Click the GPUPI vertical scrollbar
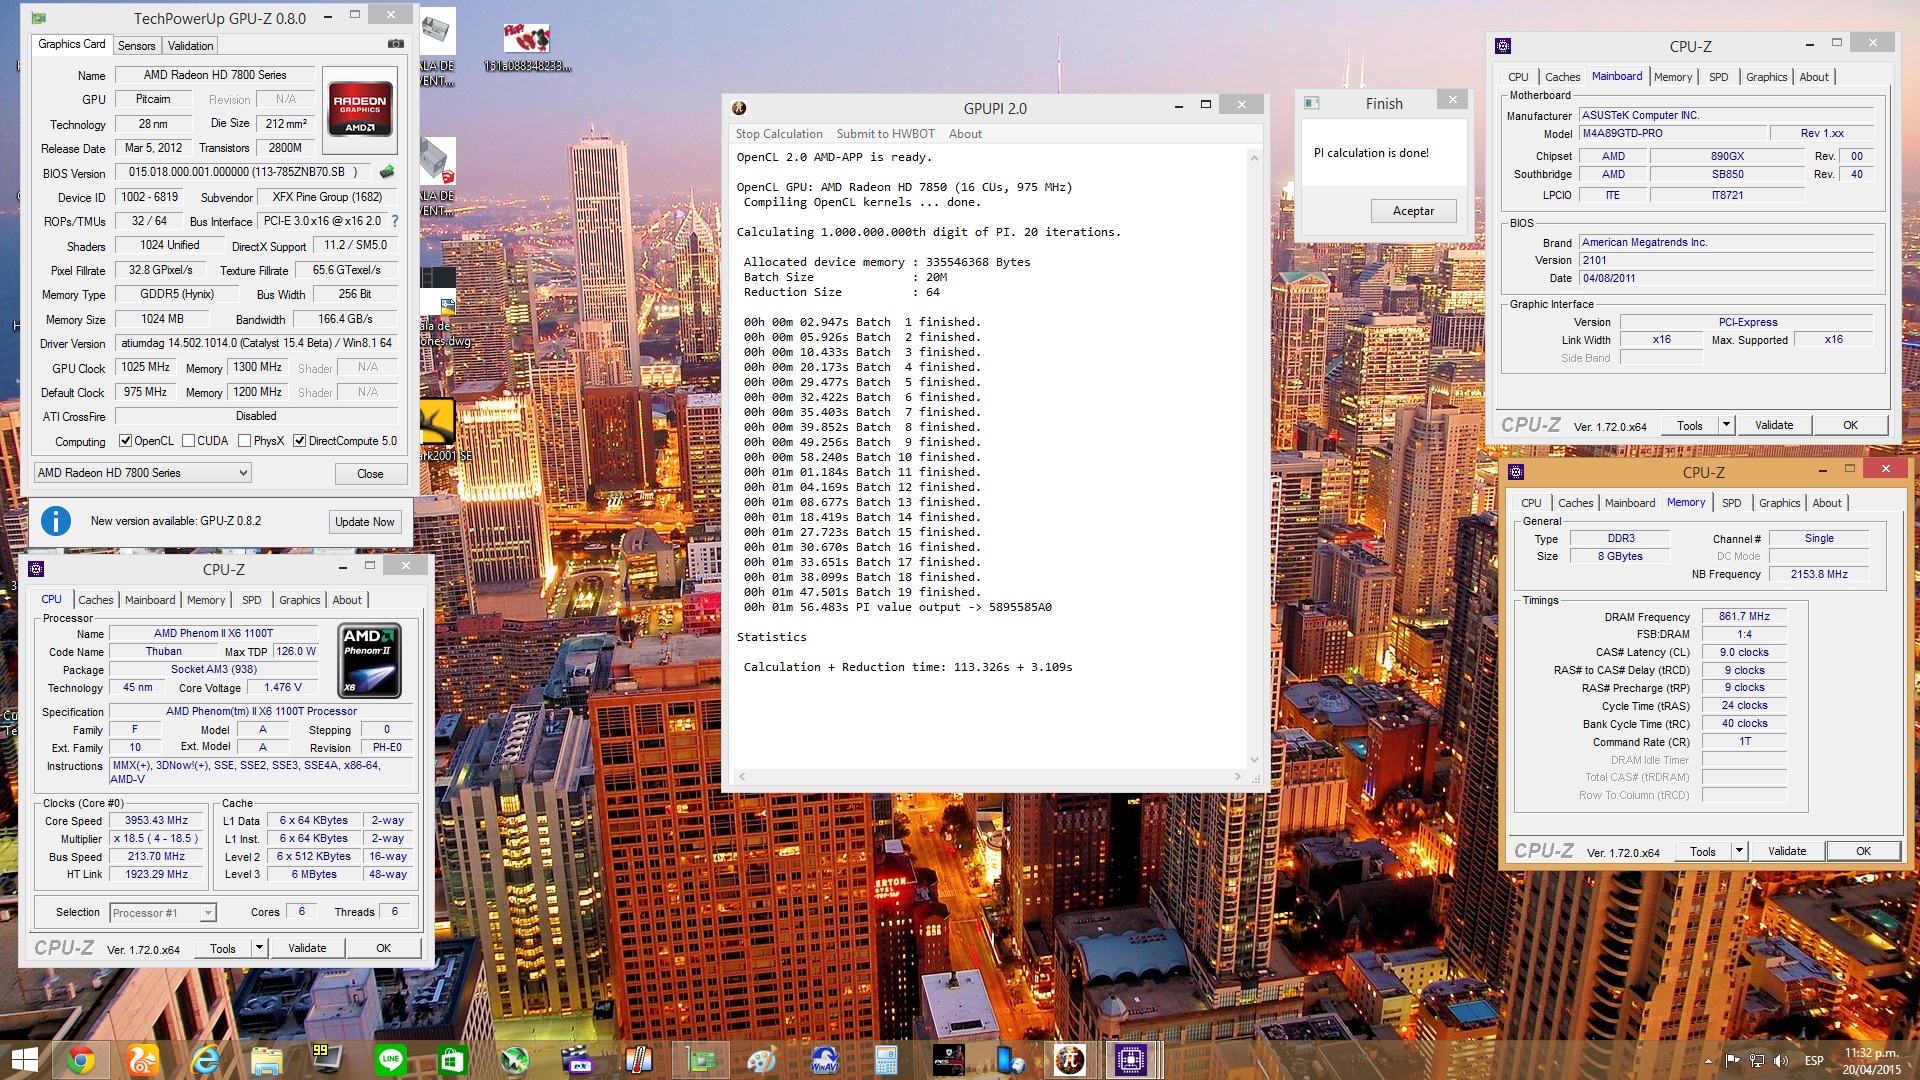The width and height of the screenshot is (1920, 1080). (x=1254, y=459)
